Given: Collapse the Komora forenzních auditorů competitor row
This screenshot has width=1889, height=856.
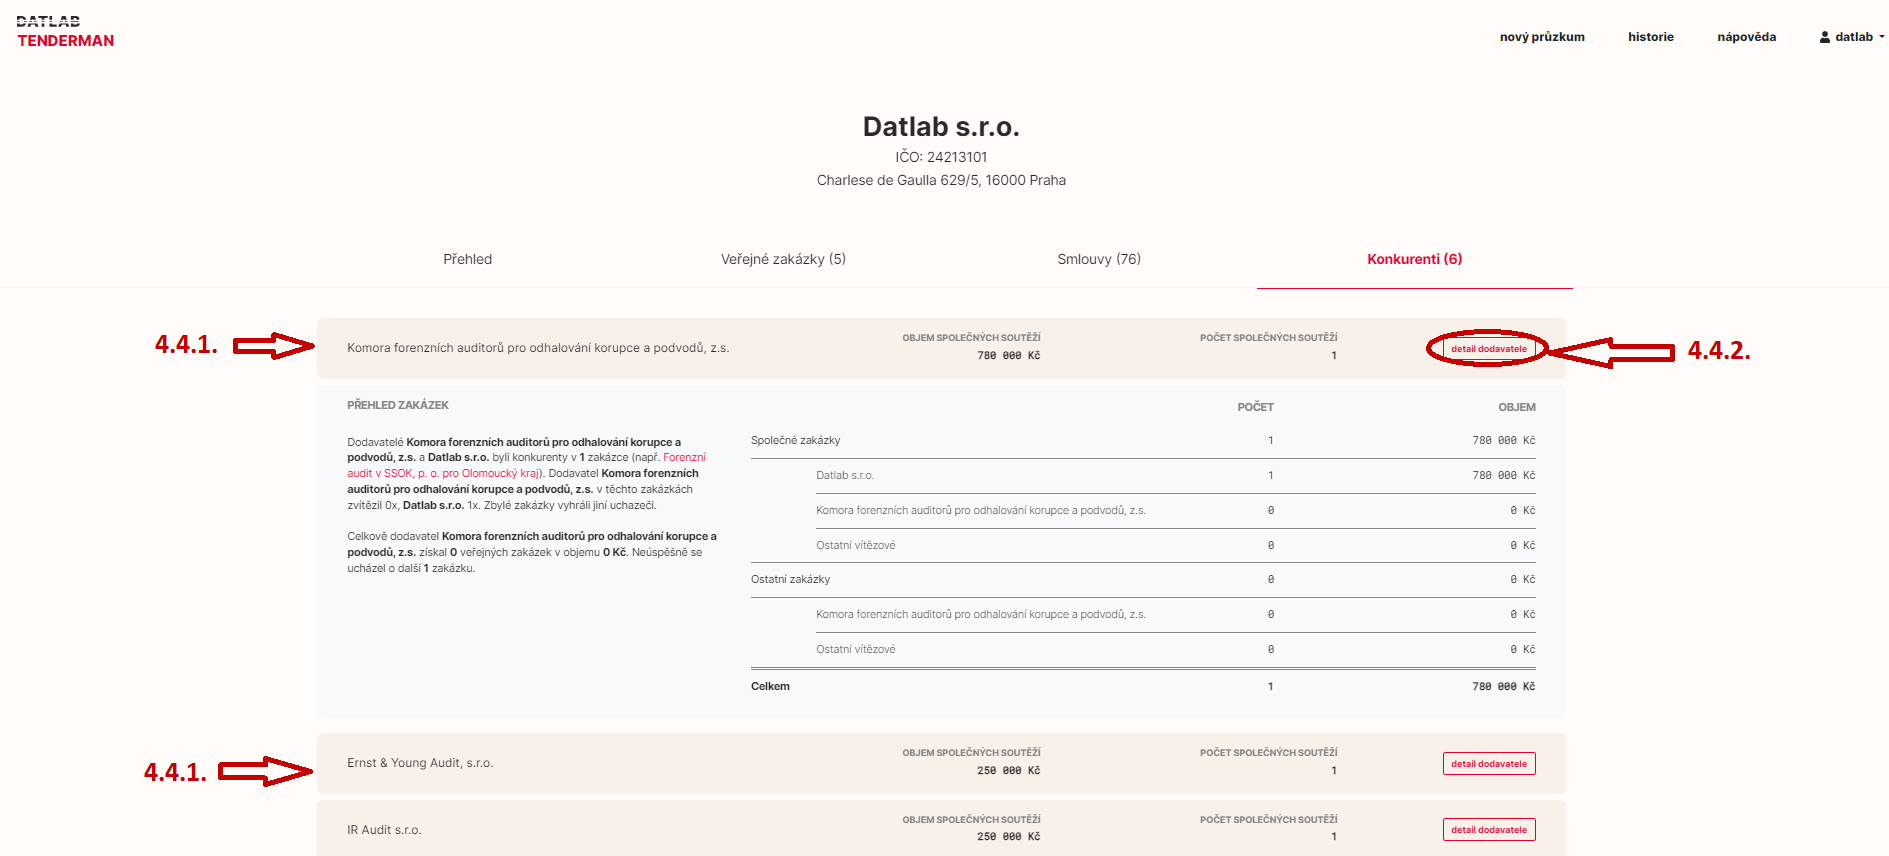Looking at the screenshot, I should 538,348.
